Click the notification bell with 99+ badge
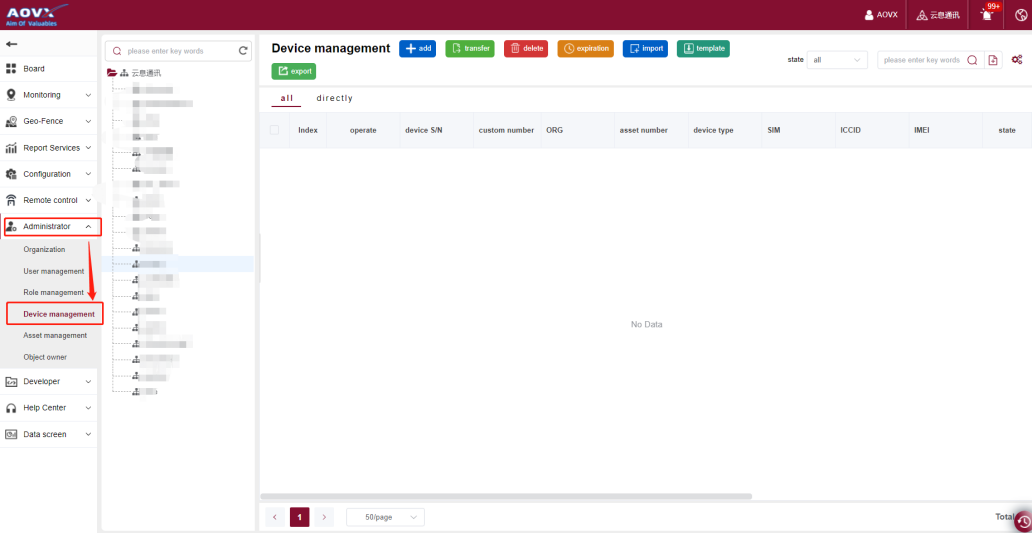The height and width of the screenshot is (534, 1033). click(988, 15)
